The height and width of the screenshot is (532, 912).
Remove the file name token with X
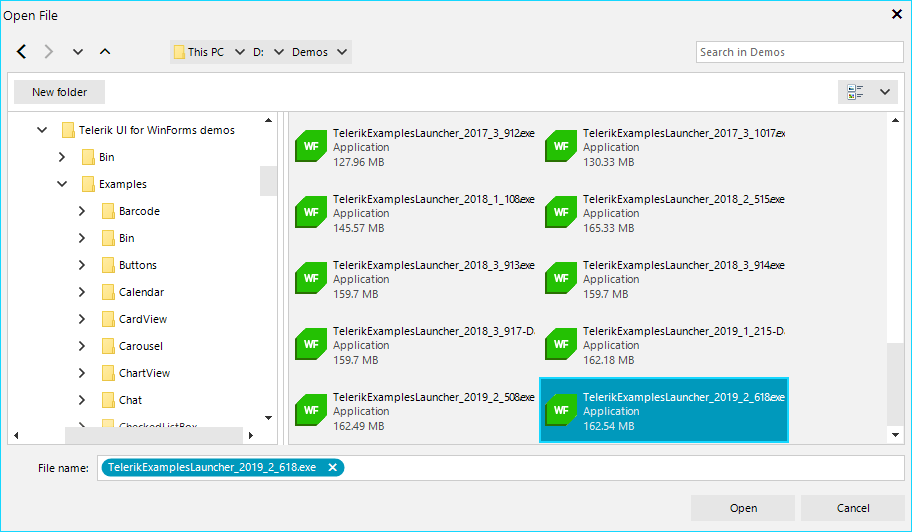[x=332, y=467]
